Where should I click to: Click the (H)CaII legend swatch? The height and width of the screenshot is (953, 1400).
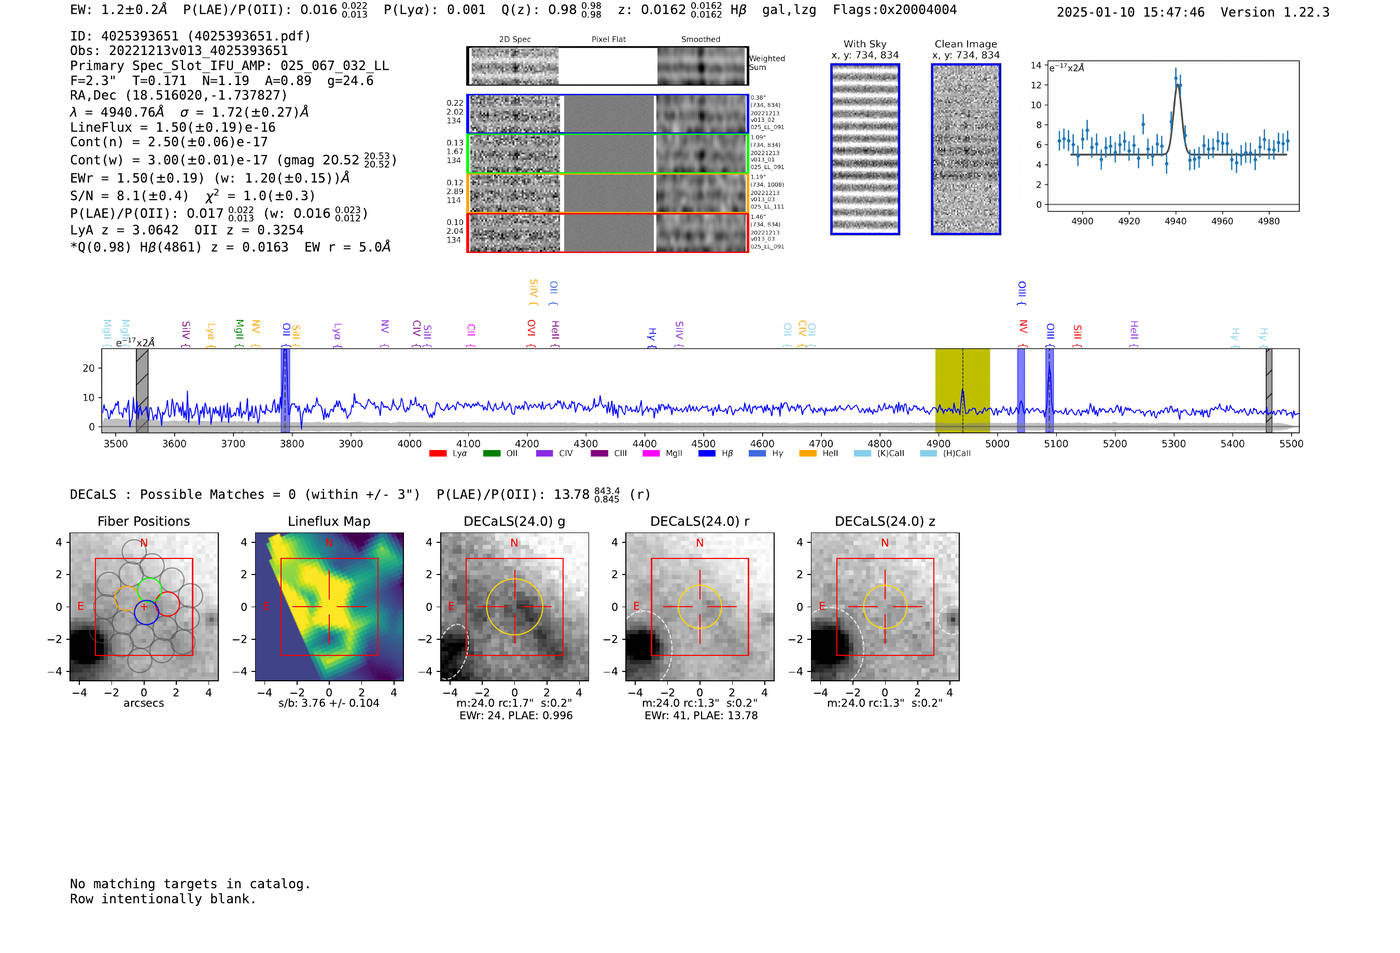tap(928, 454)
